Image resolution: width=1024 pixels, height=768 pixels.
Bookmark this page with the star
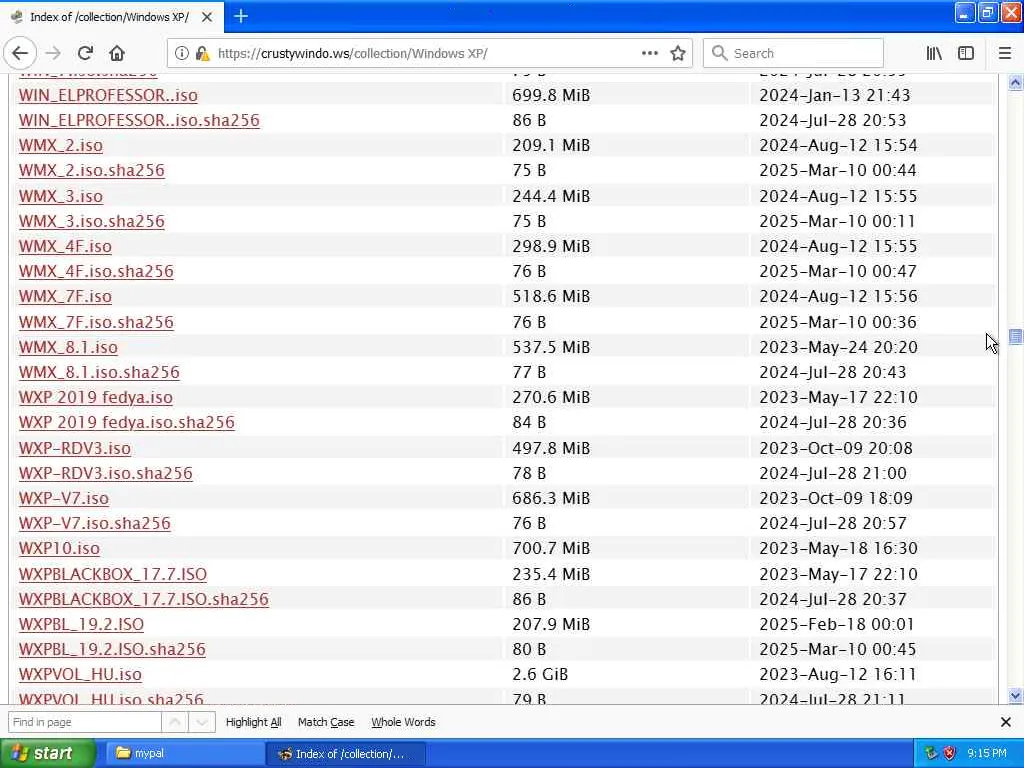[x=678, y=54]
